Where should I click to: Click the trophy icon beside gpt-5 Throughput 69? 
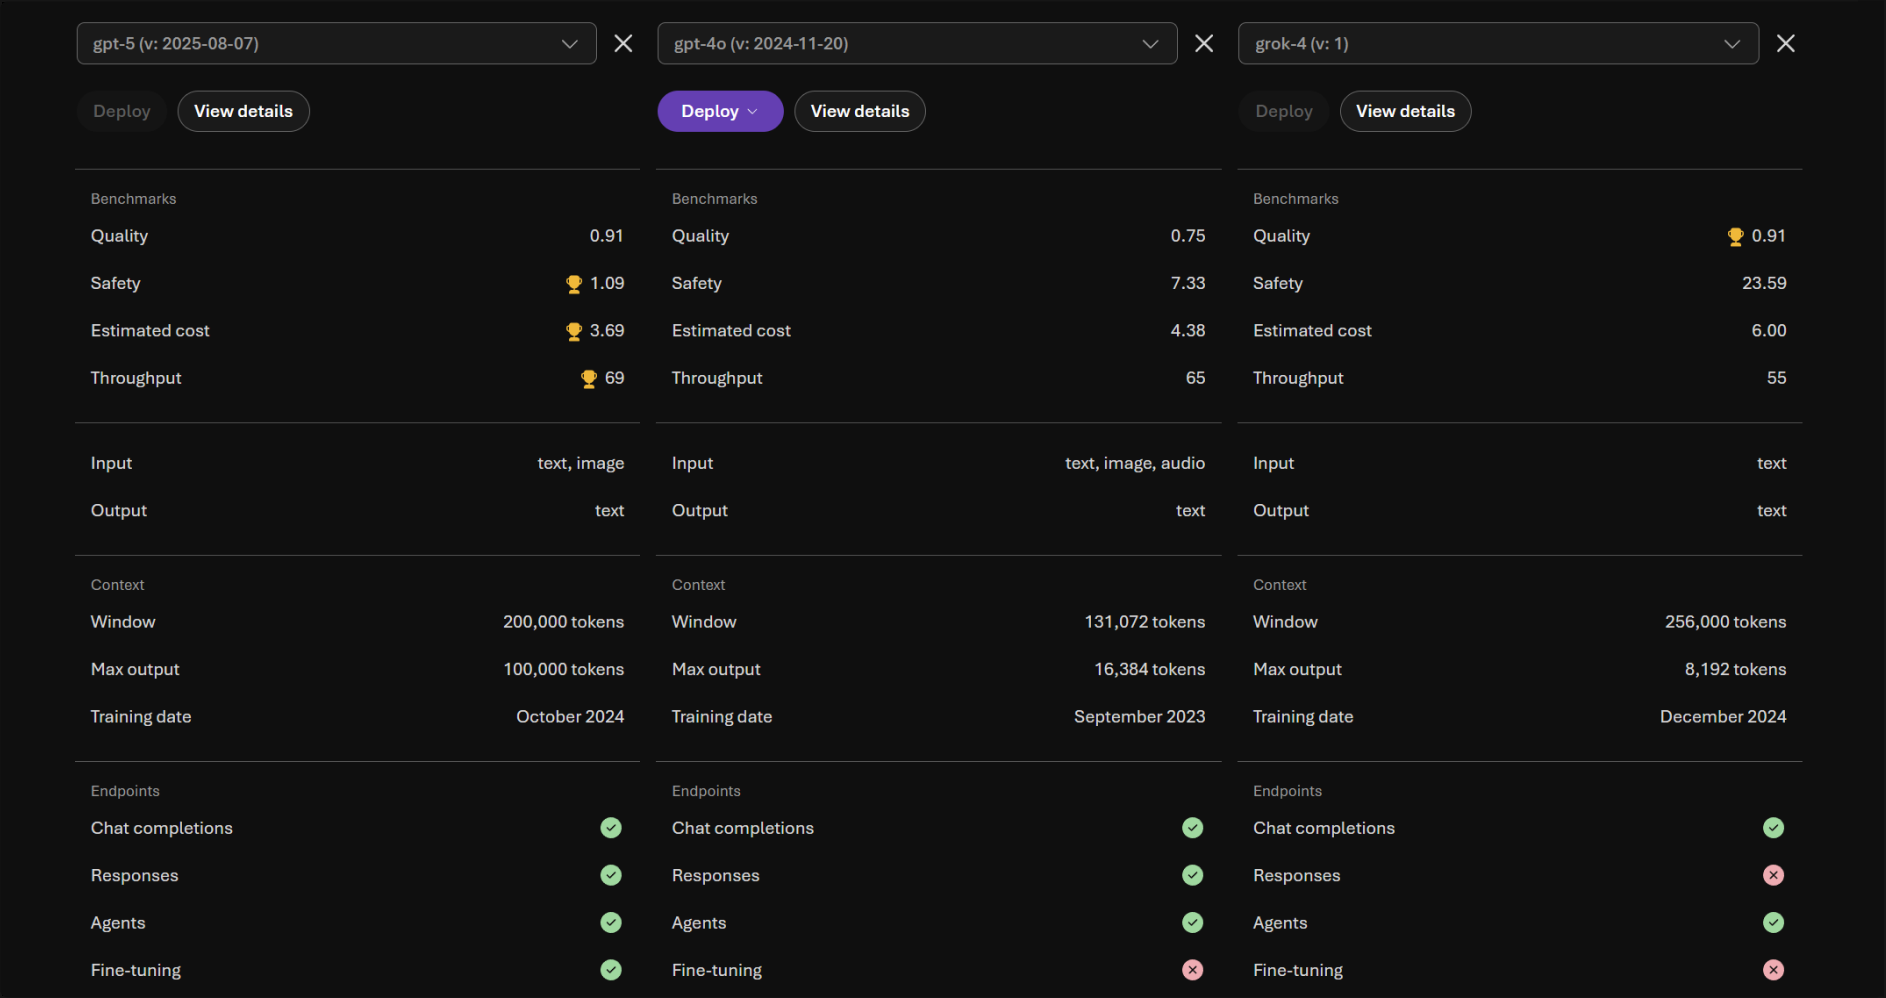point(589,379)
